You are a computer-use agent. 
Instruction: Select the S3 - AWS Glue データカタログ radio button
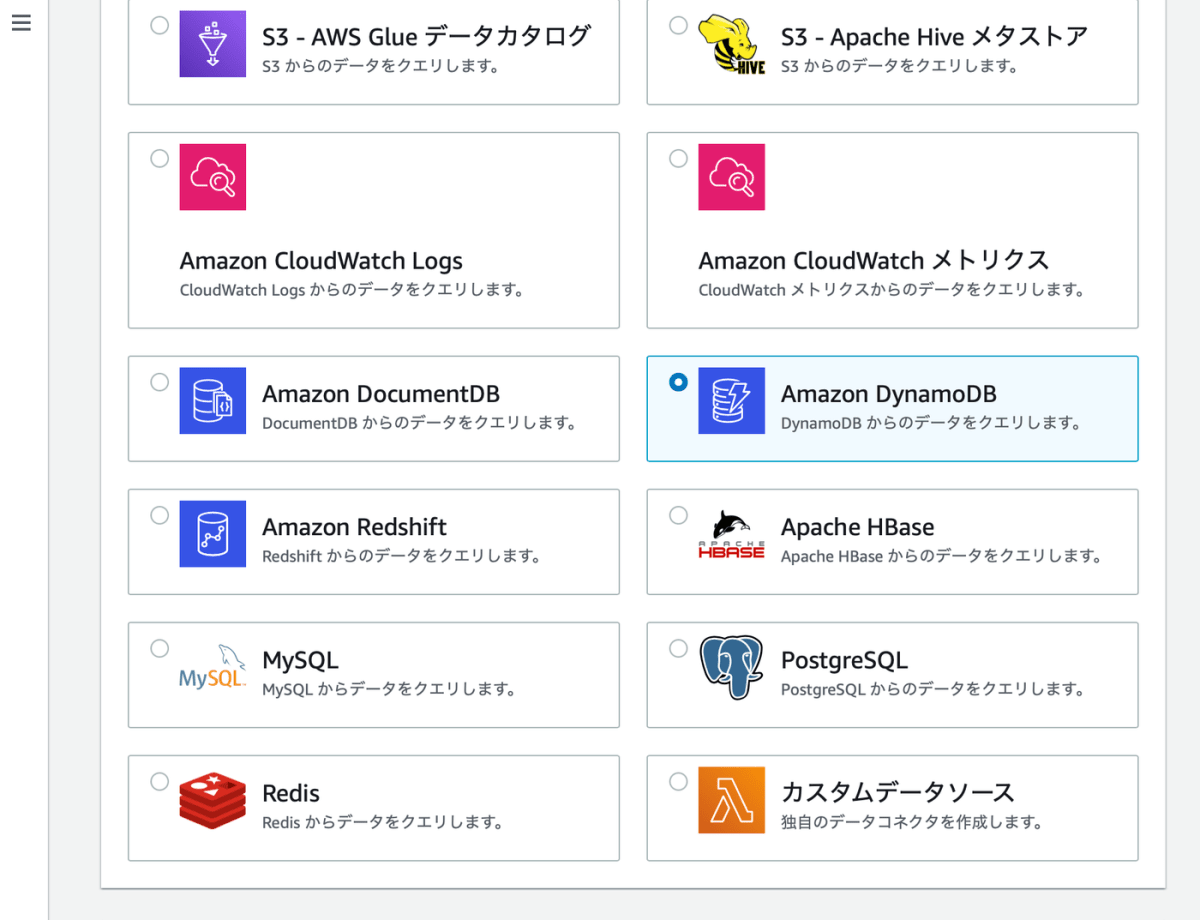(160, 26)
